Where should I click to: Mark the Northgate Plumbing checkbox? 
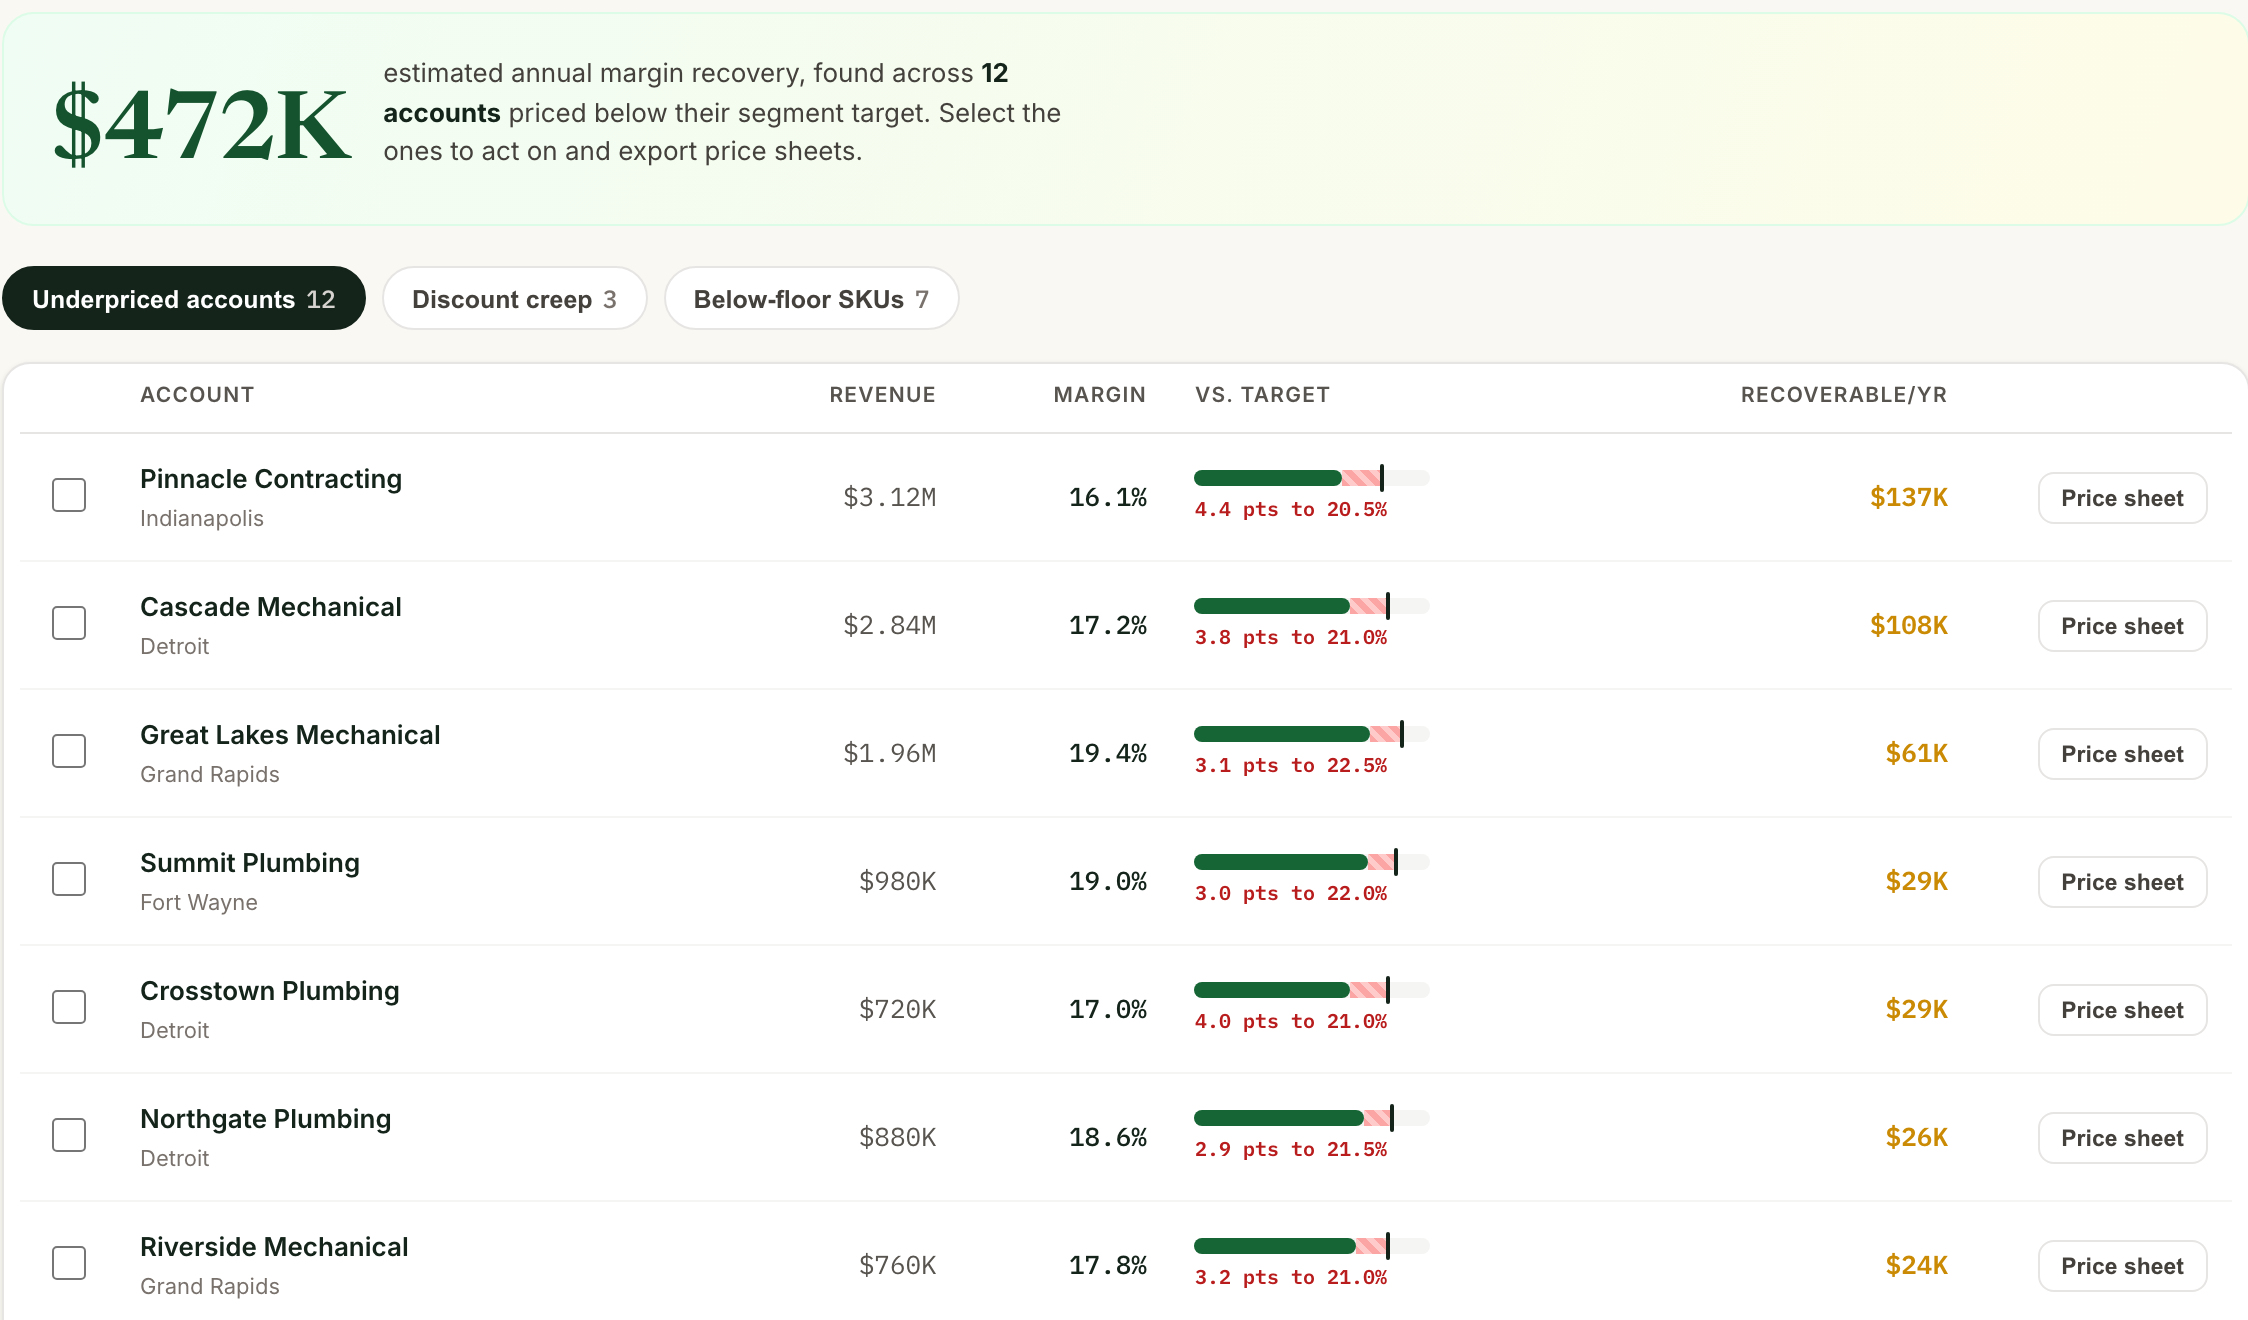[x=69, y=1135]
